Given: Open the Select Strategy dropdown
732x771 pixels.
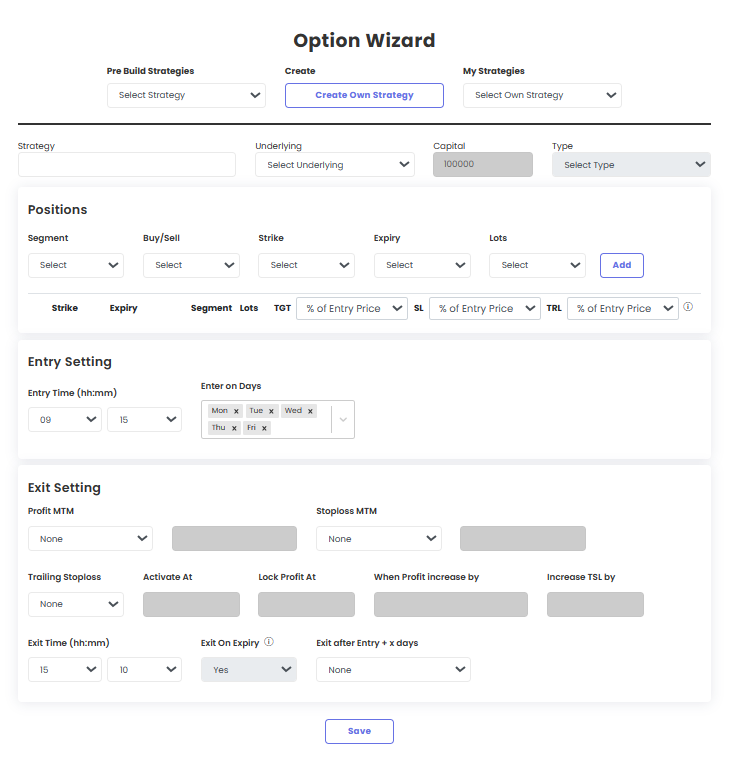Looking at the screenshot, I should click(x=186, y=95).
